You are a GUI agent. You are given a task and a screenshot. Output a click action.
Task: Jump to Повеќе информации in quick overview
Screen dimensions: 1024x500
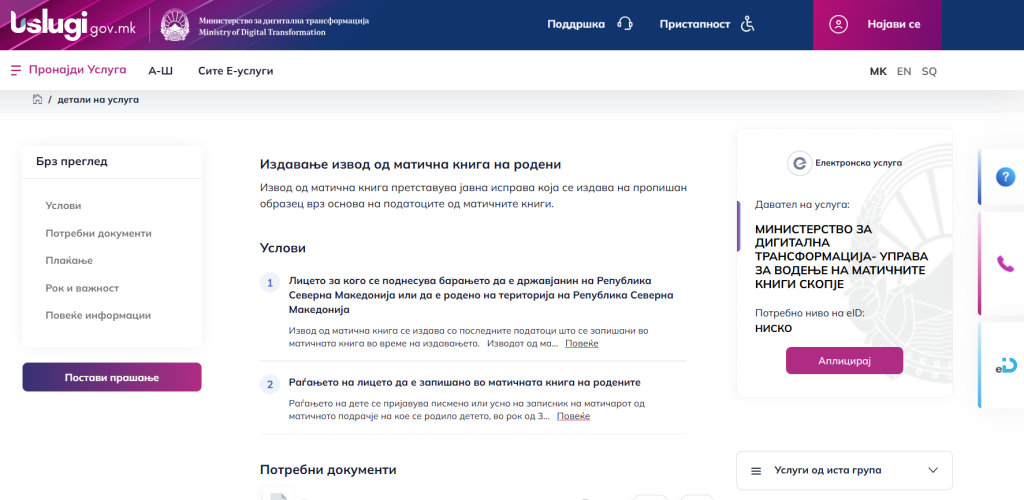click(x=99, y=315)
